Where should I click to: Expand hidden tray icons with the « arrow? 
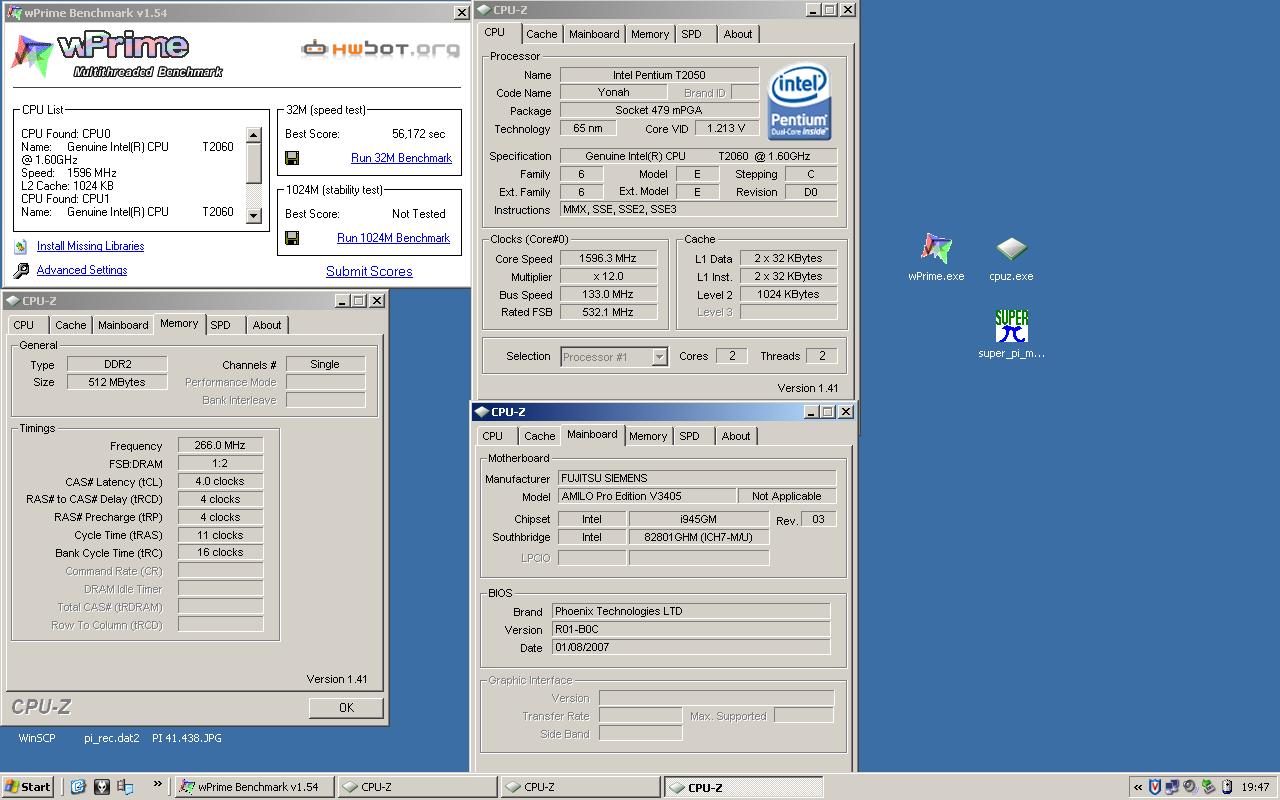point(1138,788)
